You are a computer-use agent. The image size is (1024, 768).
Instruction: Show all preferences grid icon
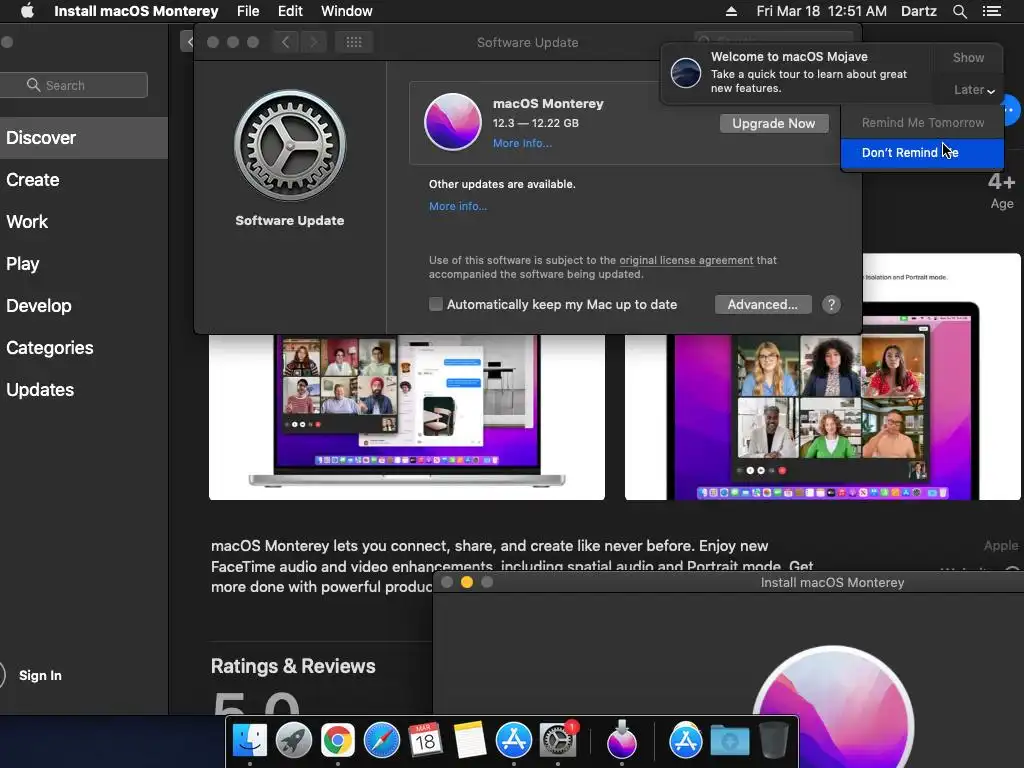pos(354,42)
